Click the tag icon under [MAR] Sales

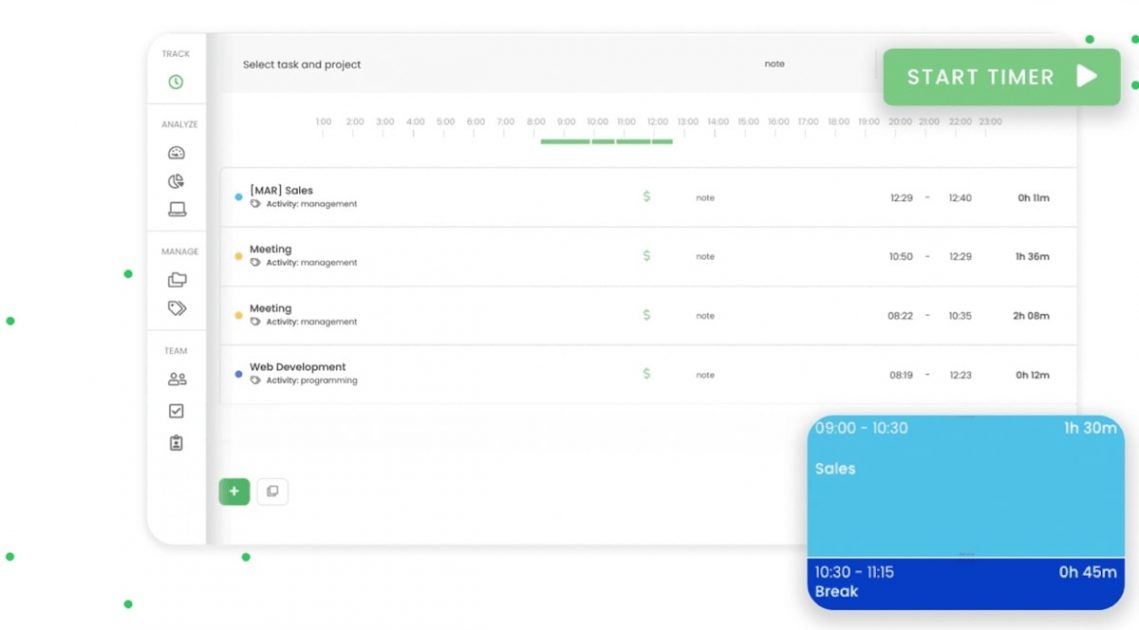255,204
